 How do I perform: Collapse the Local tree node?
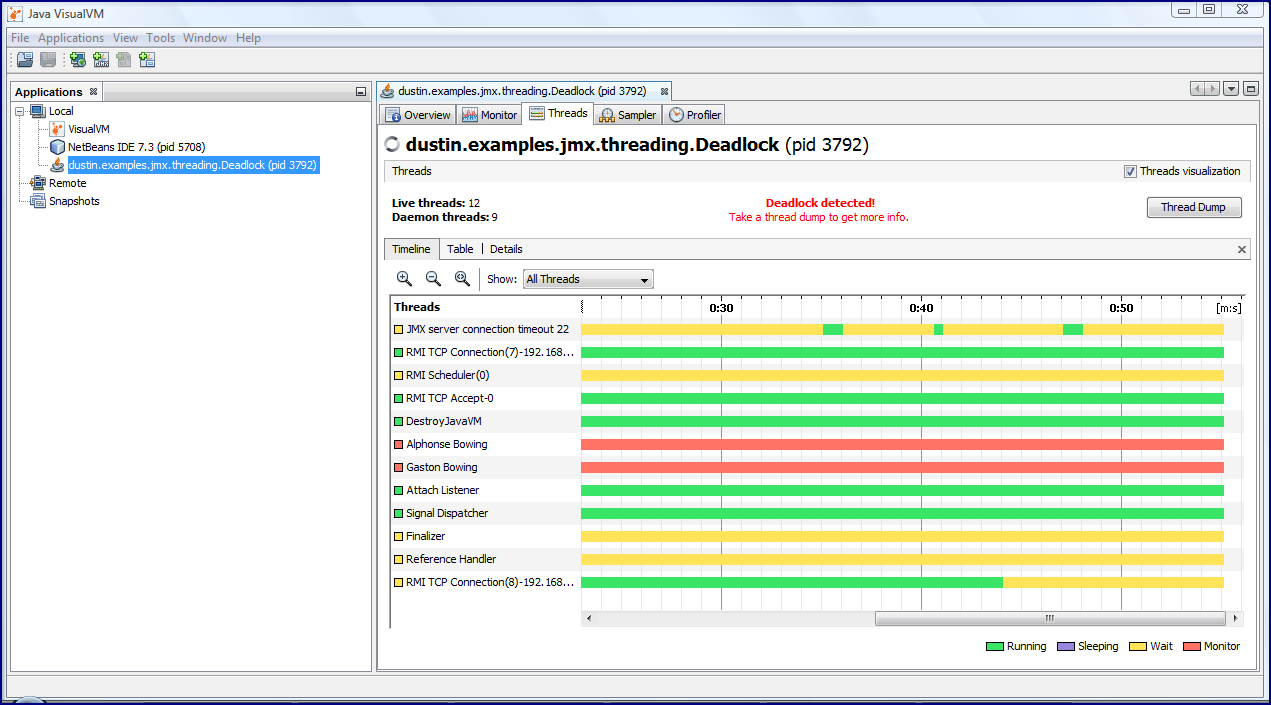pyautogui.click(x=20, y=111)
